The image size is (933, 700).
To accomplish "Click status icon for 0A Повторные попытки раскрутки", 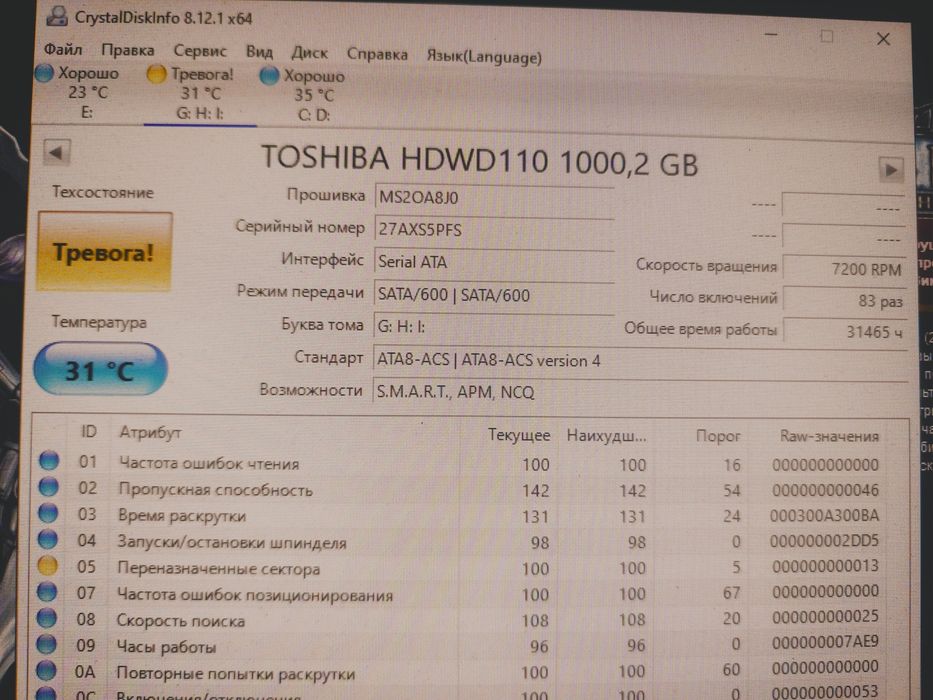I will [x=46, y=670].
